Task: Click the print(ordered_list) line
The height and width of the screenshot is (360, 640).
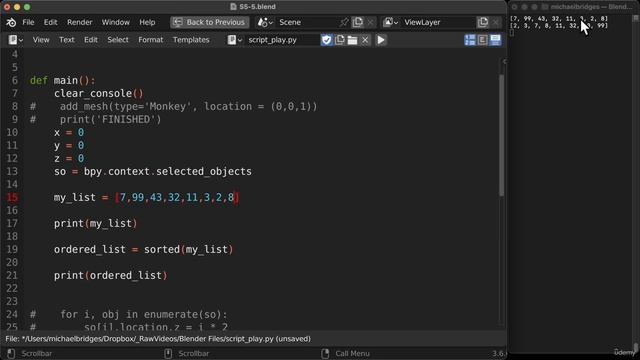Action: pos(111,276)
